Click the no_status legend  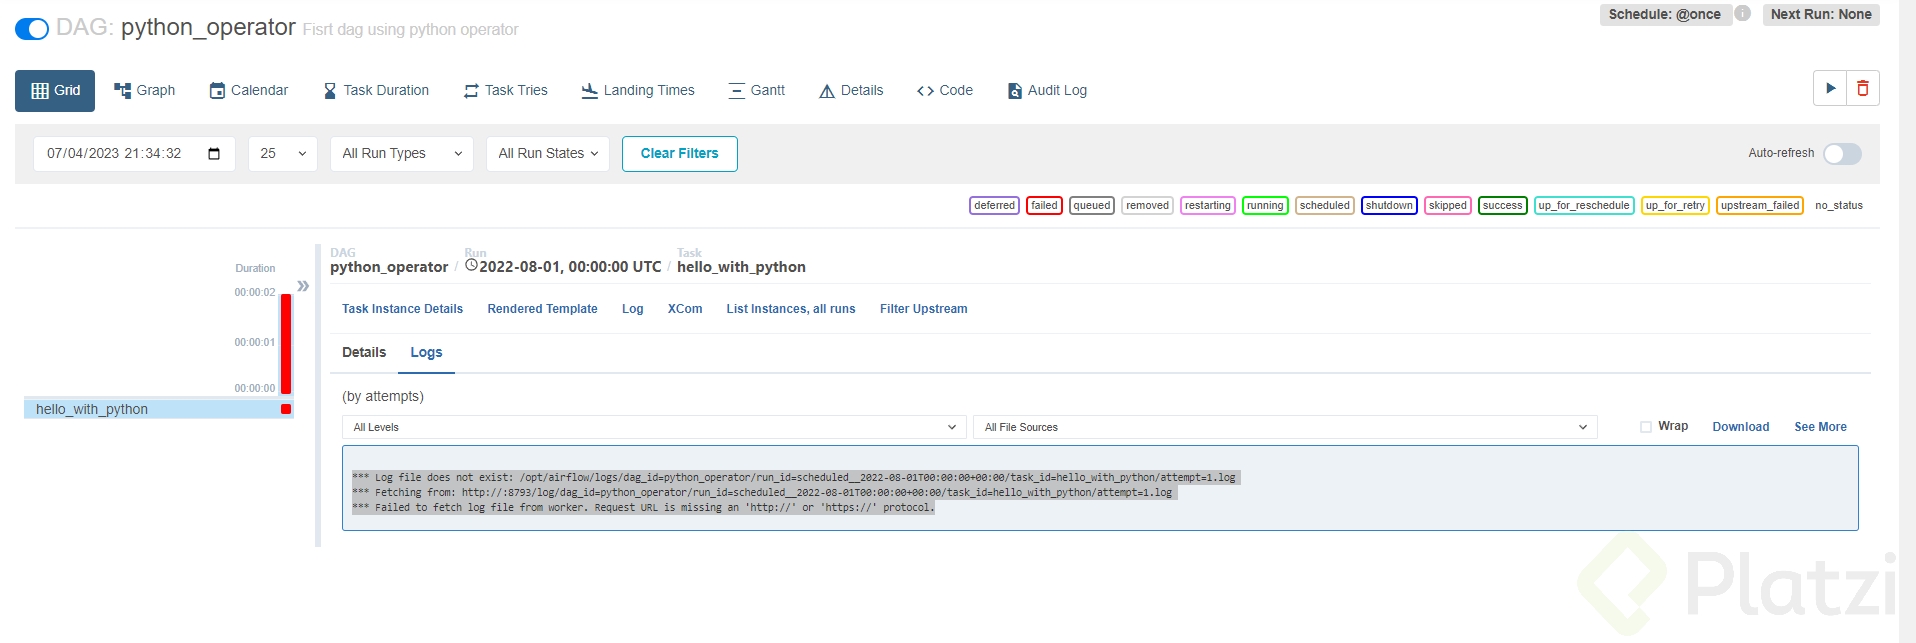pos(1839,206)
